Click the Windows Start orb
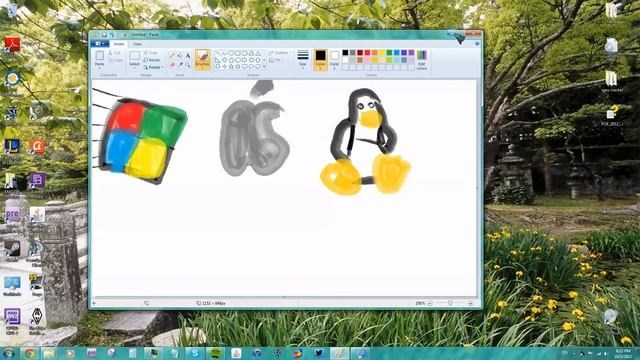 (x=9, y=353)
